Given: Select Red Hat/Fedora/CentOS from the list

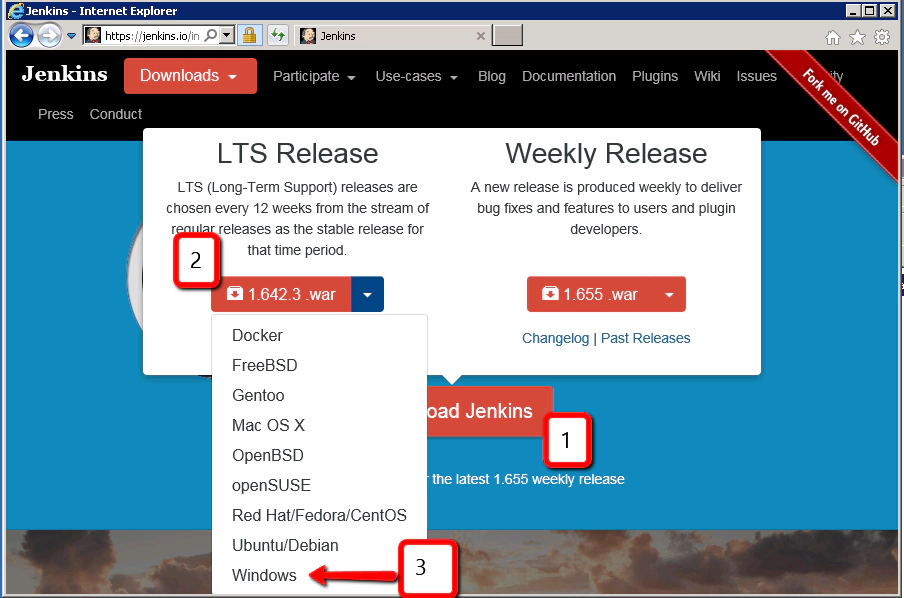Looking at the screenshot, I should [319, 515].
